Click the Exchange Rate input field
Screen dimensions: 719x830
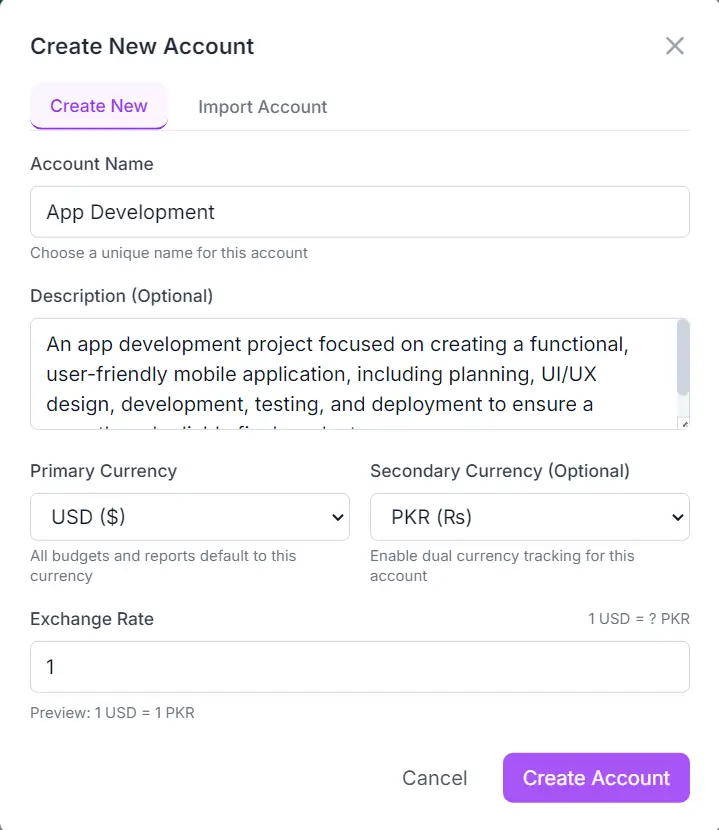[x=359, y=667]
